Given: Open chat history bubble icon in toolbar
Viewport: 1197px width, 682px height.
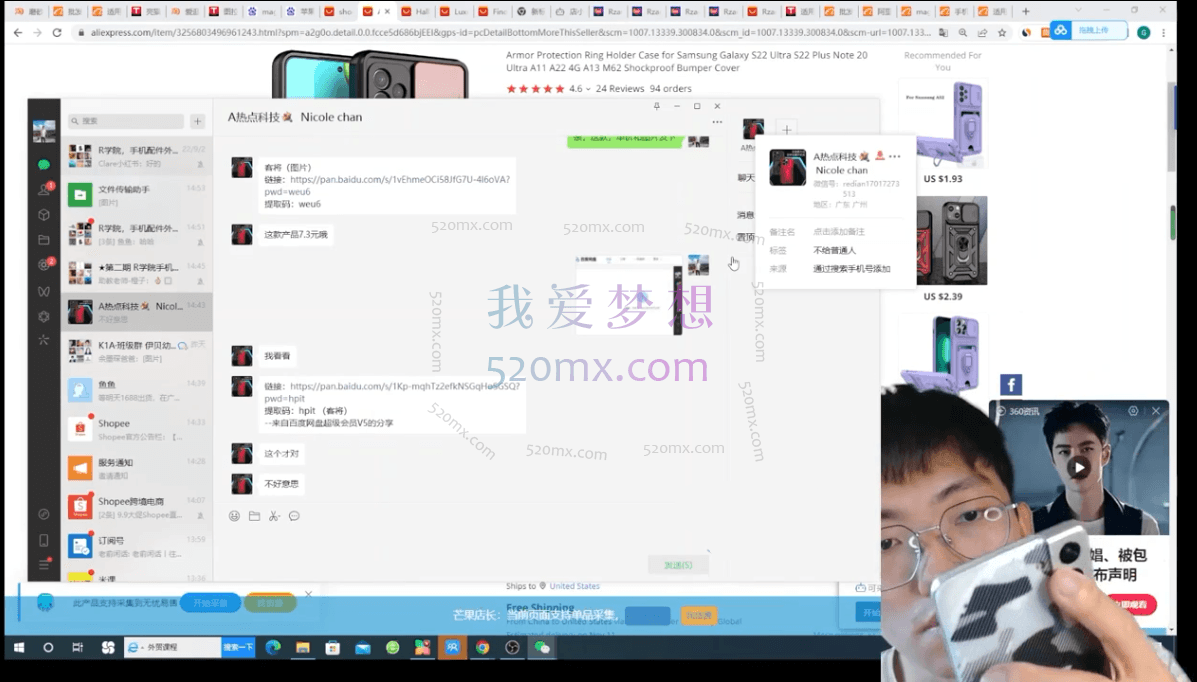Looking at the screenshot, I should (x=294, y=516).
